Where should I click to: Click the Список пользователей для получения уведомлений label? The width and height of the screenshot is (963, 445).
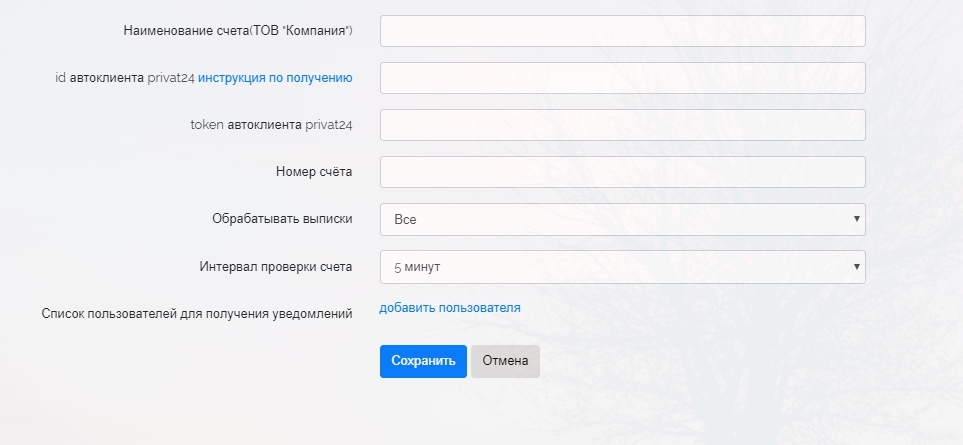(x=197, y=314)
